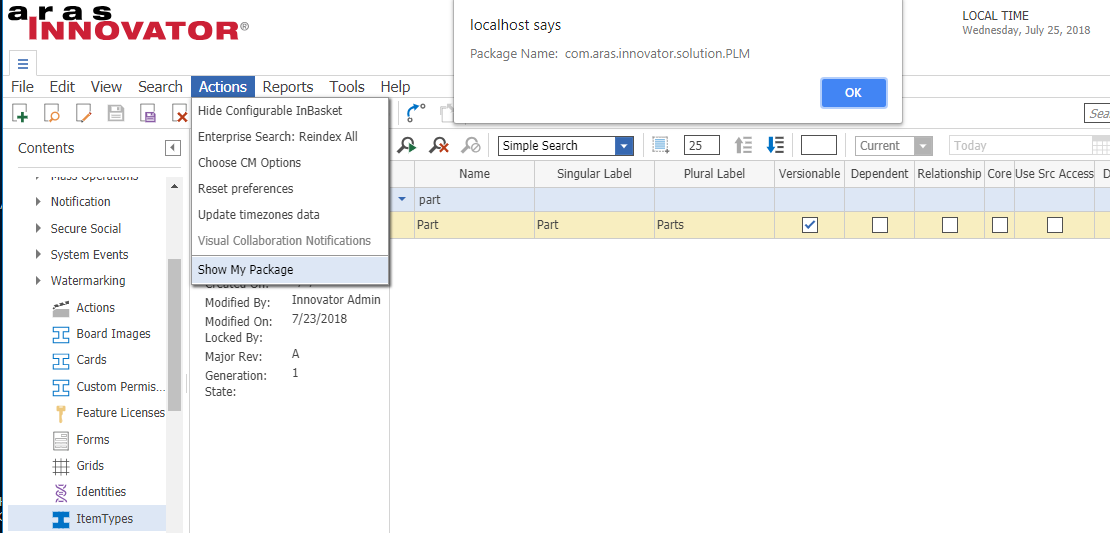
Task: Check the Use Src Access checkbox for Part
Action: pyautogui.click(x=1055, y=225)
